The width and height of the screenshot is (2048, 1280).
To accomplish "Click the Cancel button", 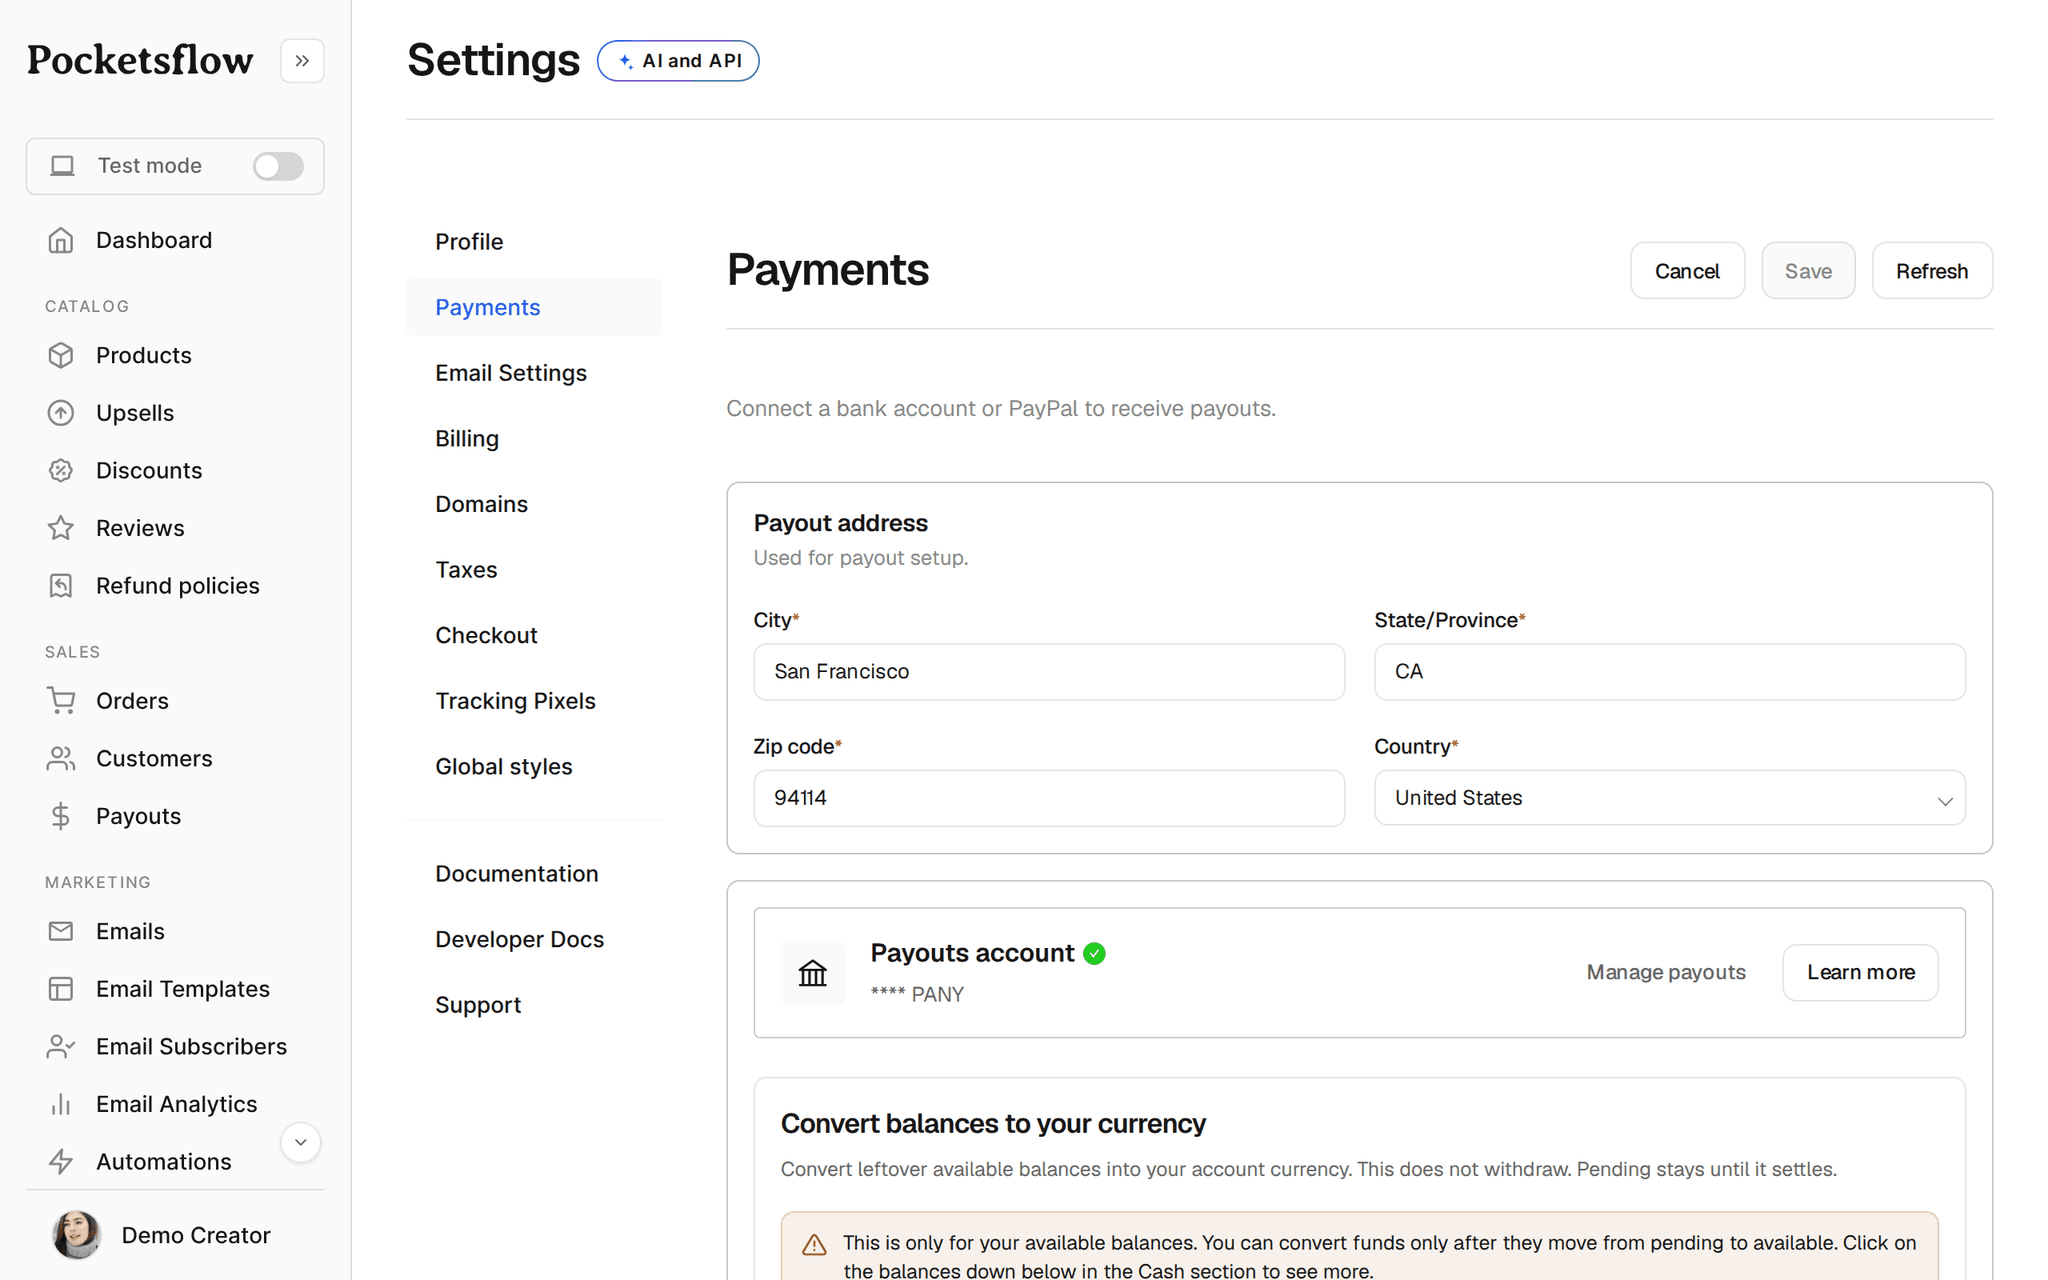I will click(1687, 271).
